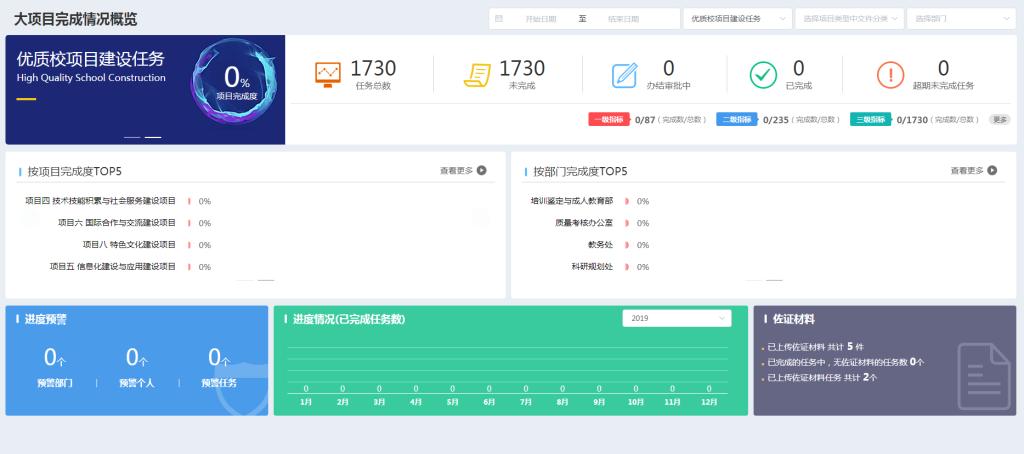Click the 未完成 yellow scroll icon
The width and height of the screenshot is (1024, 454).
477,75
